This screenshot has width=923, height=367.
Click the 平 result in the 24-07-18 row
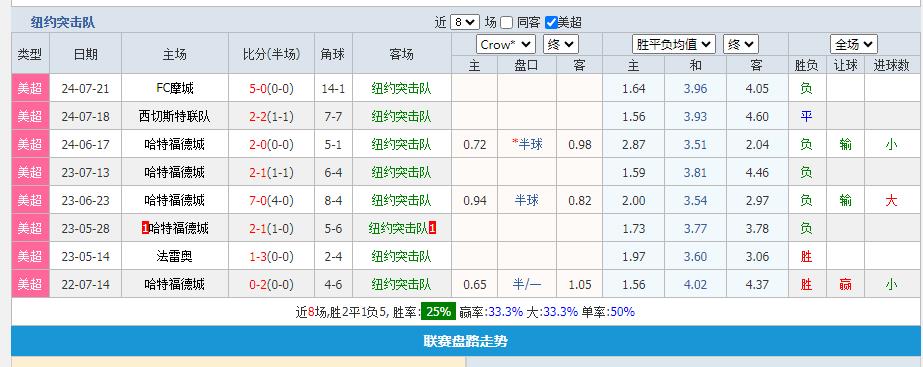coord(806,117)
